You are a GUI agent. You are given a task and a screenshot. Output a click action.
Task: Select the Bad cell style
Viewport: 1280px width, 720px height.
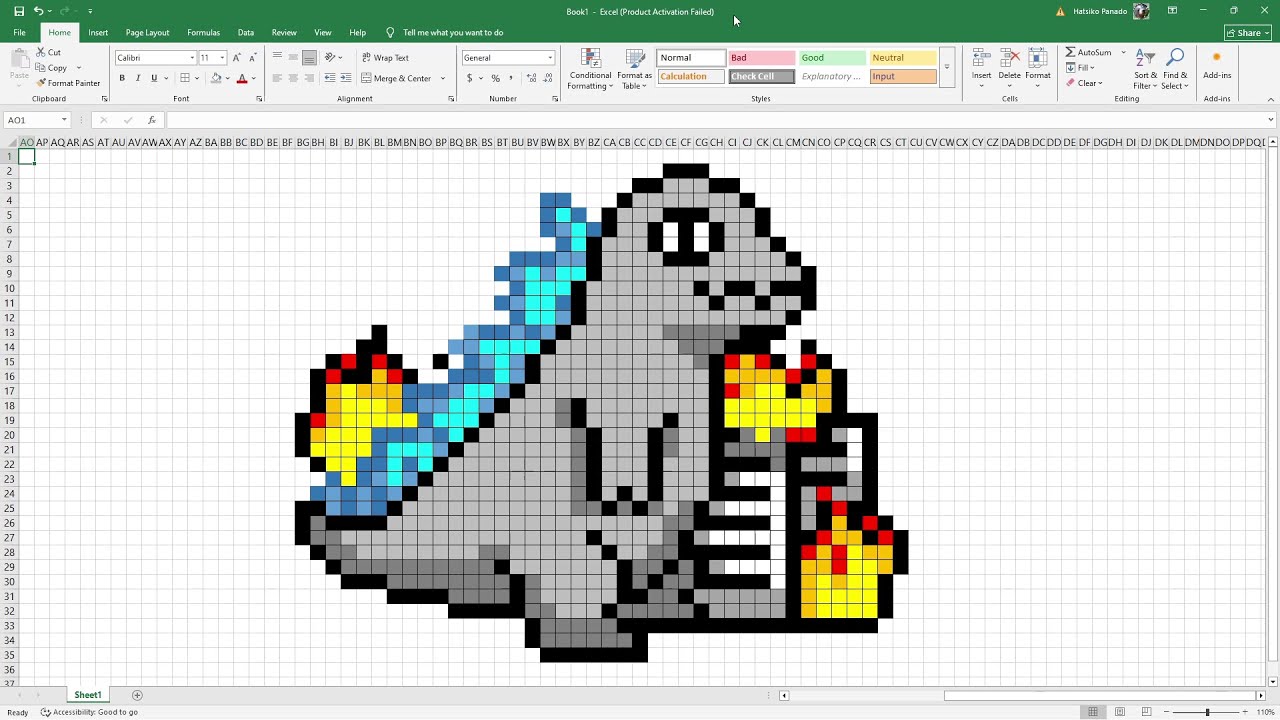point(762,58)
